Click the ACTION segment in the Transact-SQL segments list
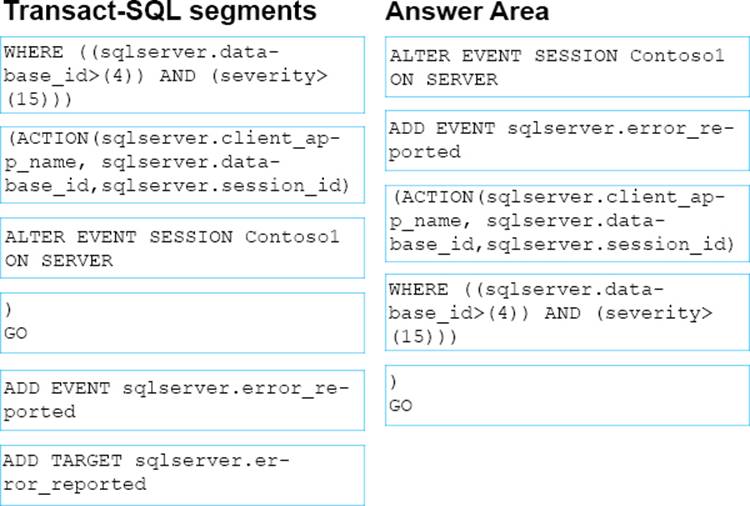Viewport: 750px width, 506px height. pyautogui.click(x=182, y=161)
